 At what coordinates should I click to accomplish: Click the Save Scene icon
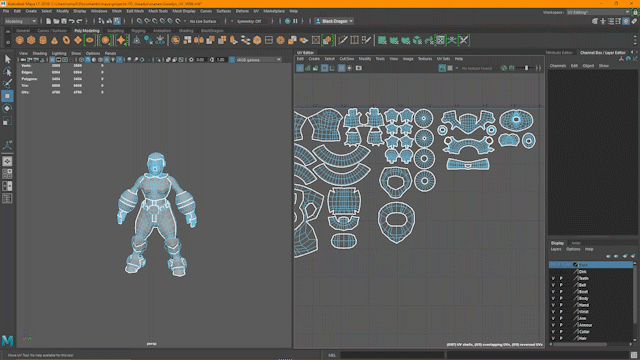(x=64, y=21)
